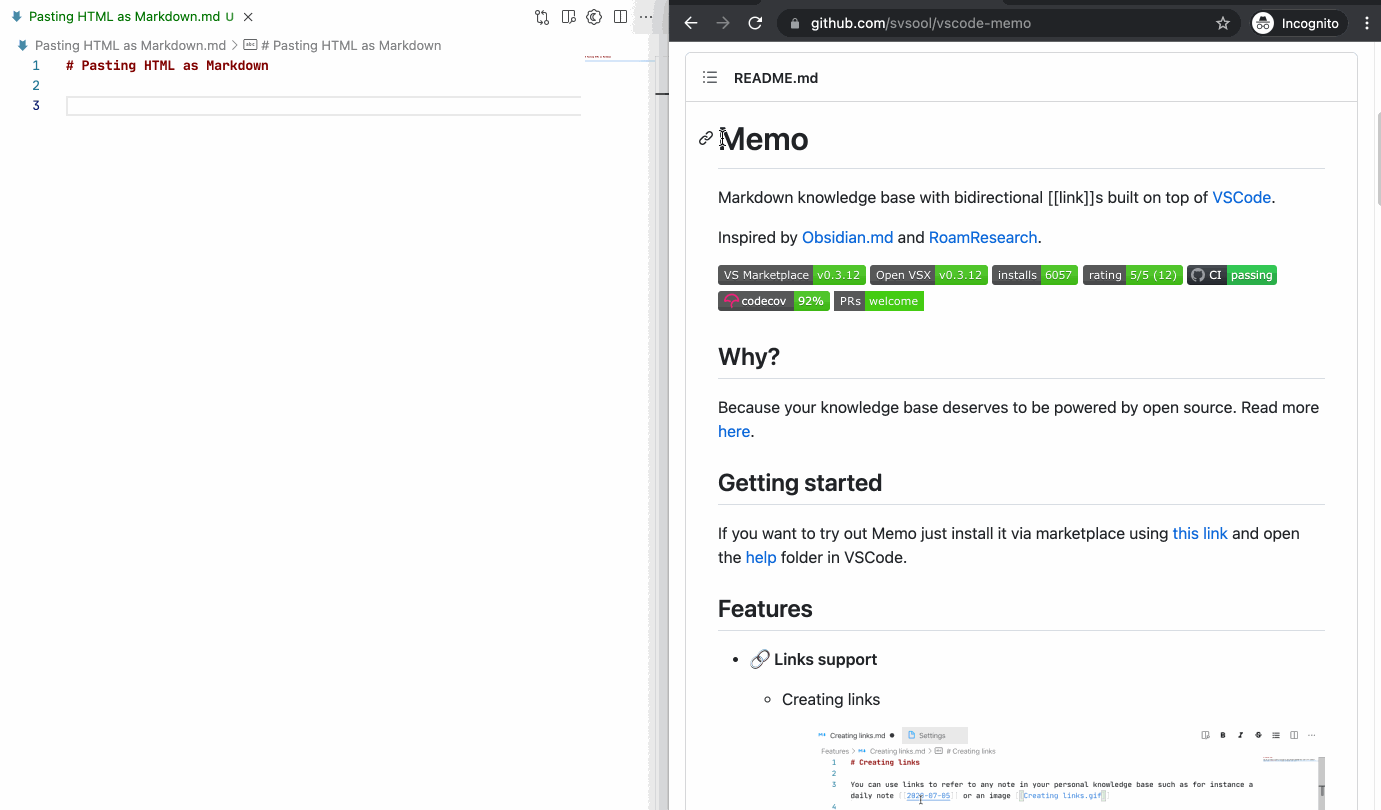Image resolution: width=1381 pixels, height=810 pixels.
Task: Click the Creating links sub-item
Action: point(831,700)
